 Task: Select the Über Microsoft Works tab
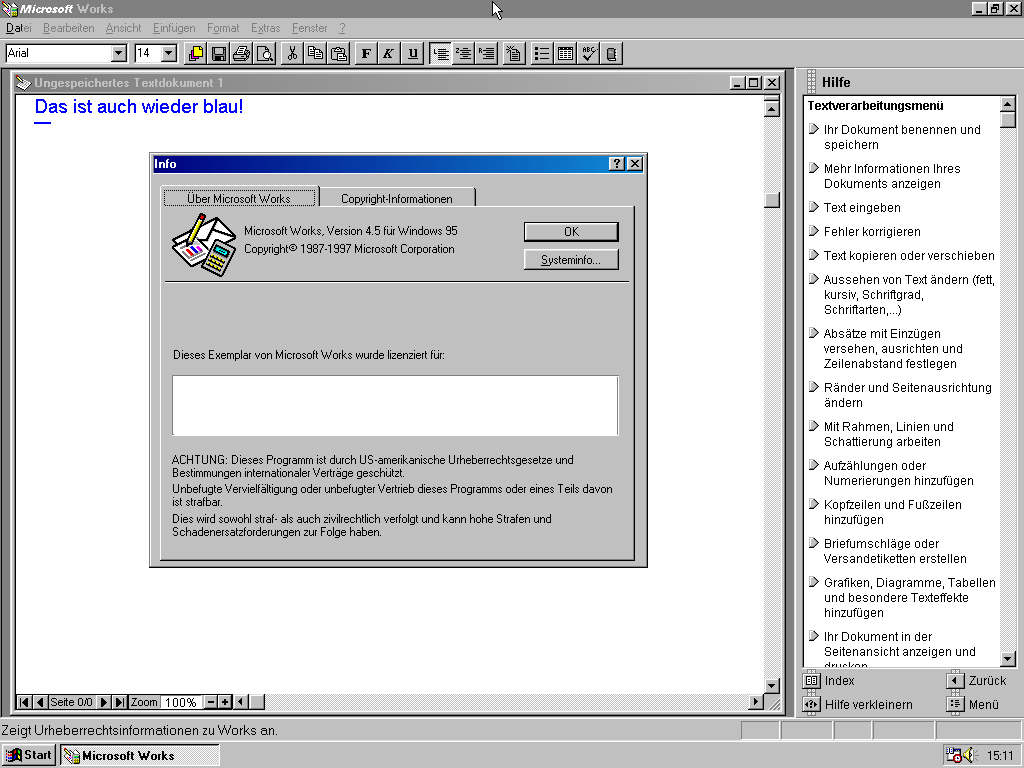pos(239,199)
